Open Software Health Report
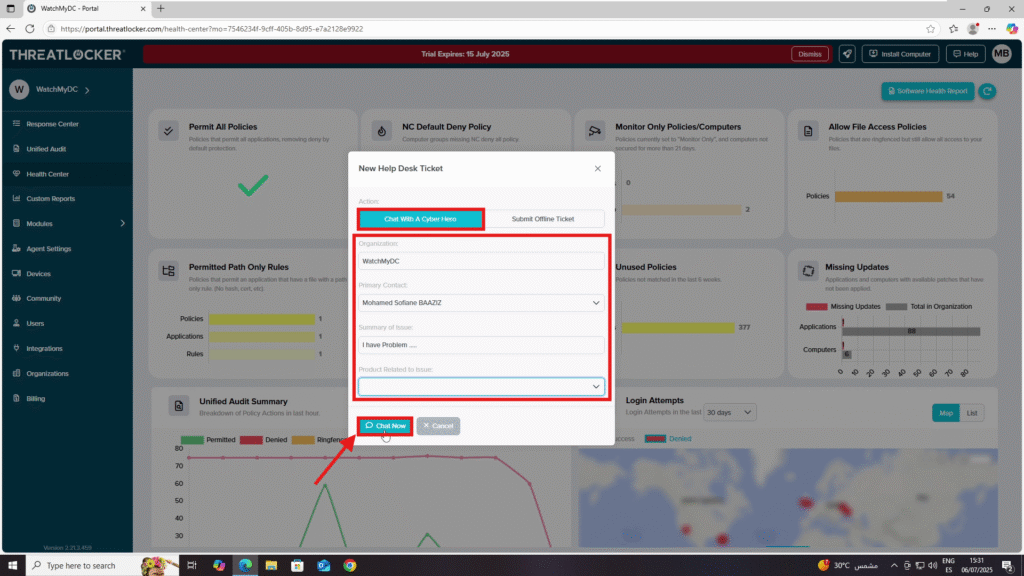1024x576 pixels. pyautogui.click(x=927, y=91)
